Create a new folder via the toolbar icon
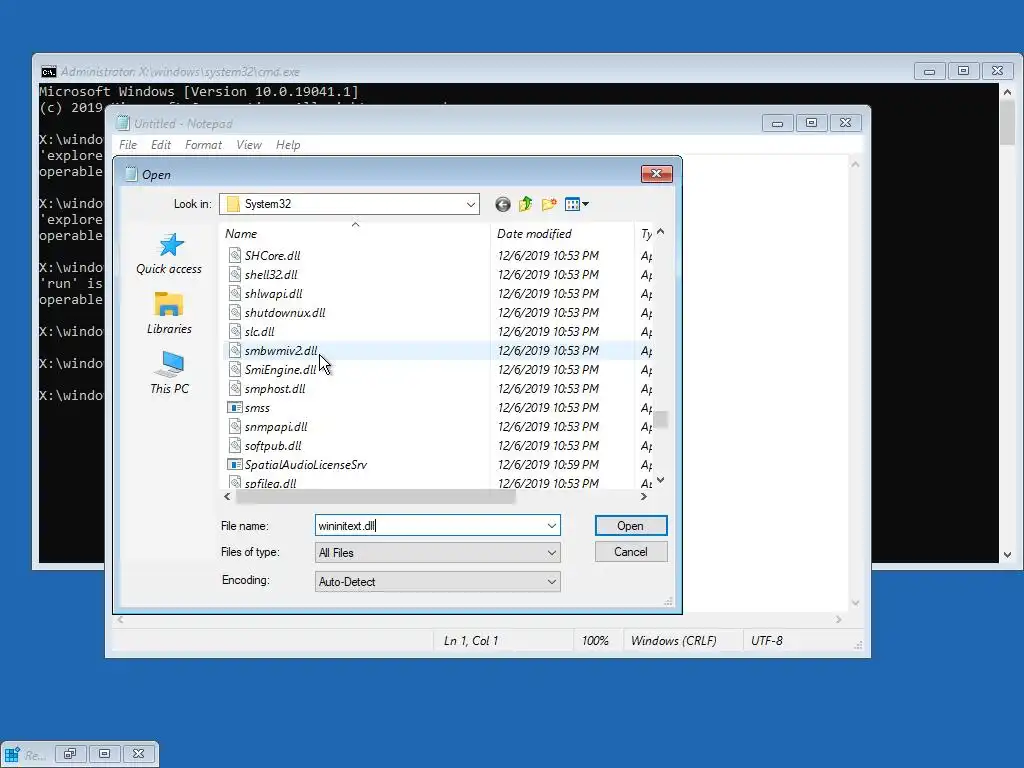This screenshot has height=768, width=1024. pos(549,204)
